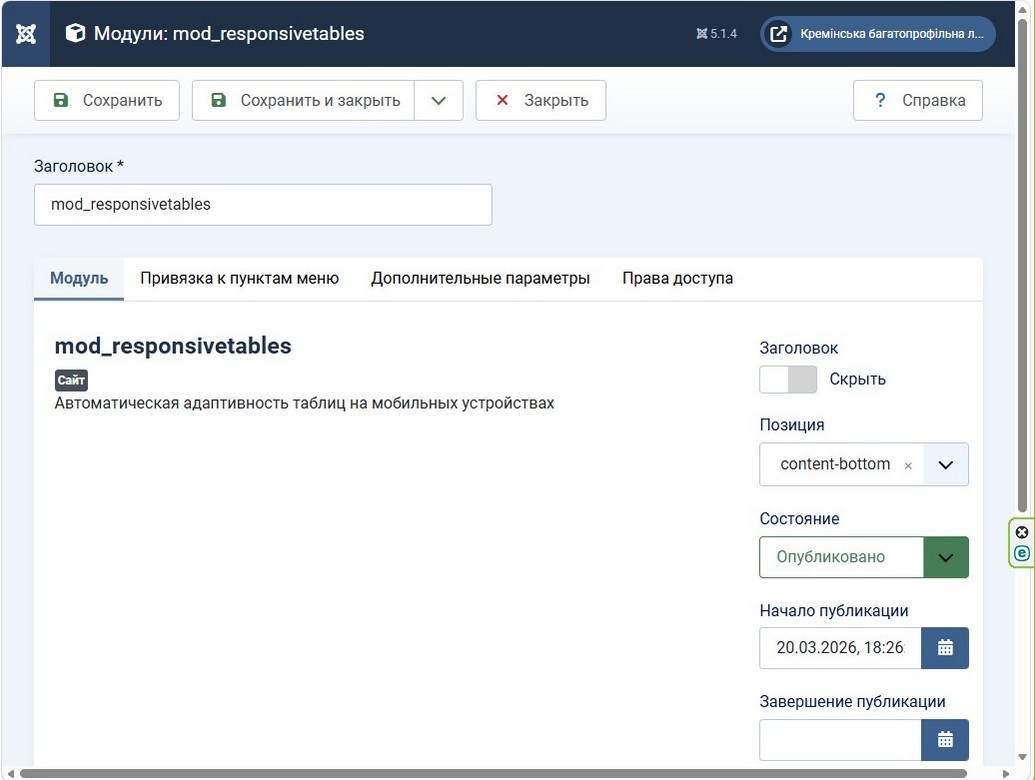The image size is (1035, 780).
Task: Click the scroll down arrow
Action: 1022,758
